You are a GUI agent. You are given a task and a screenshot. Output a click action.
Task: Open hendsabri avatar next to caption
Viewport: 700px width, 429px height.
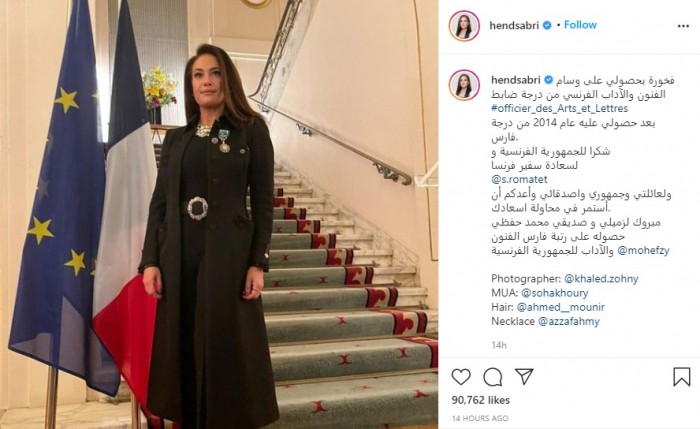[464, 85]
